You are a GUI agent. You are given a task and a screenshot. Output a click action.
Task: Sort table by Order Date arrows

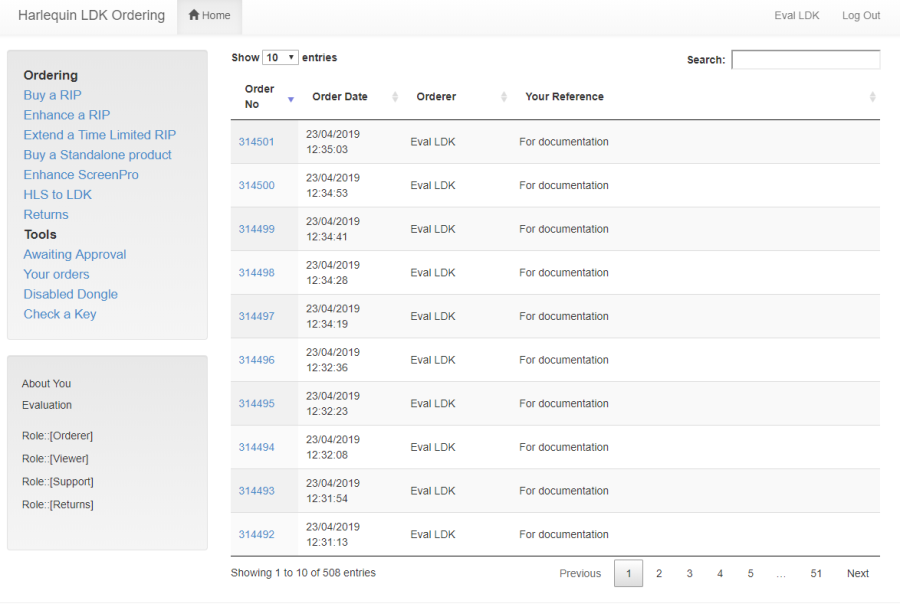tap(394, 97)
